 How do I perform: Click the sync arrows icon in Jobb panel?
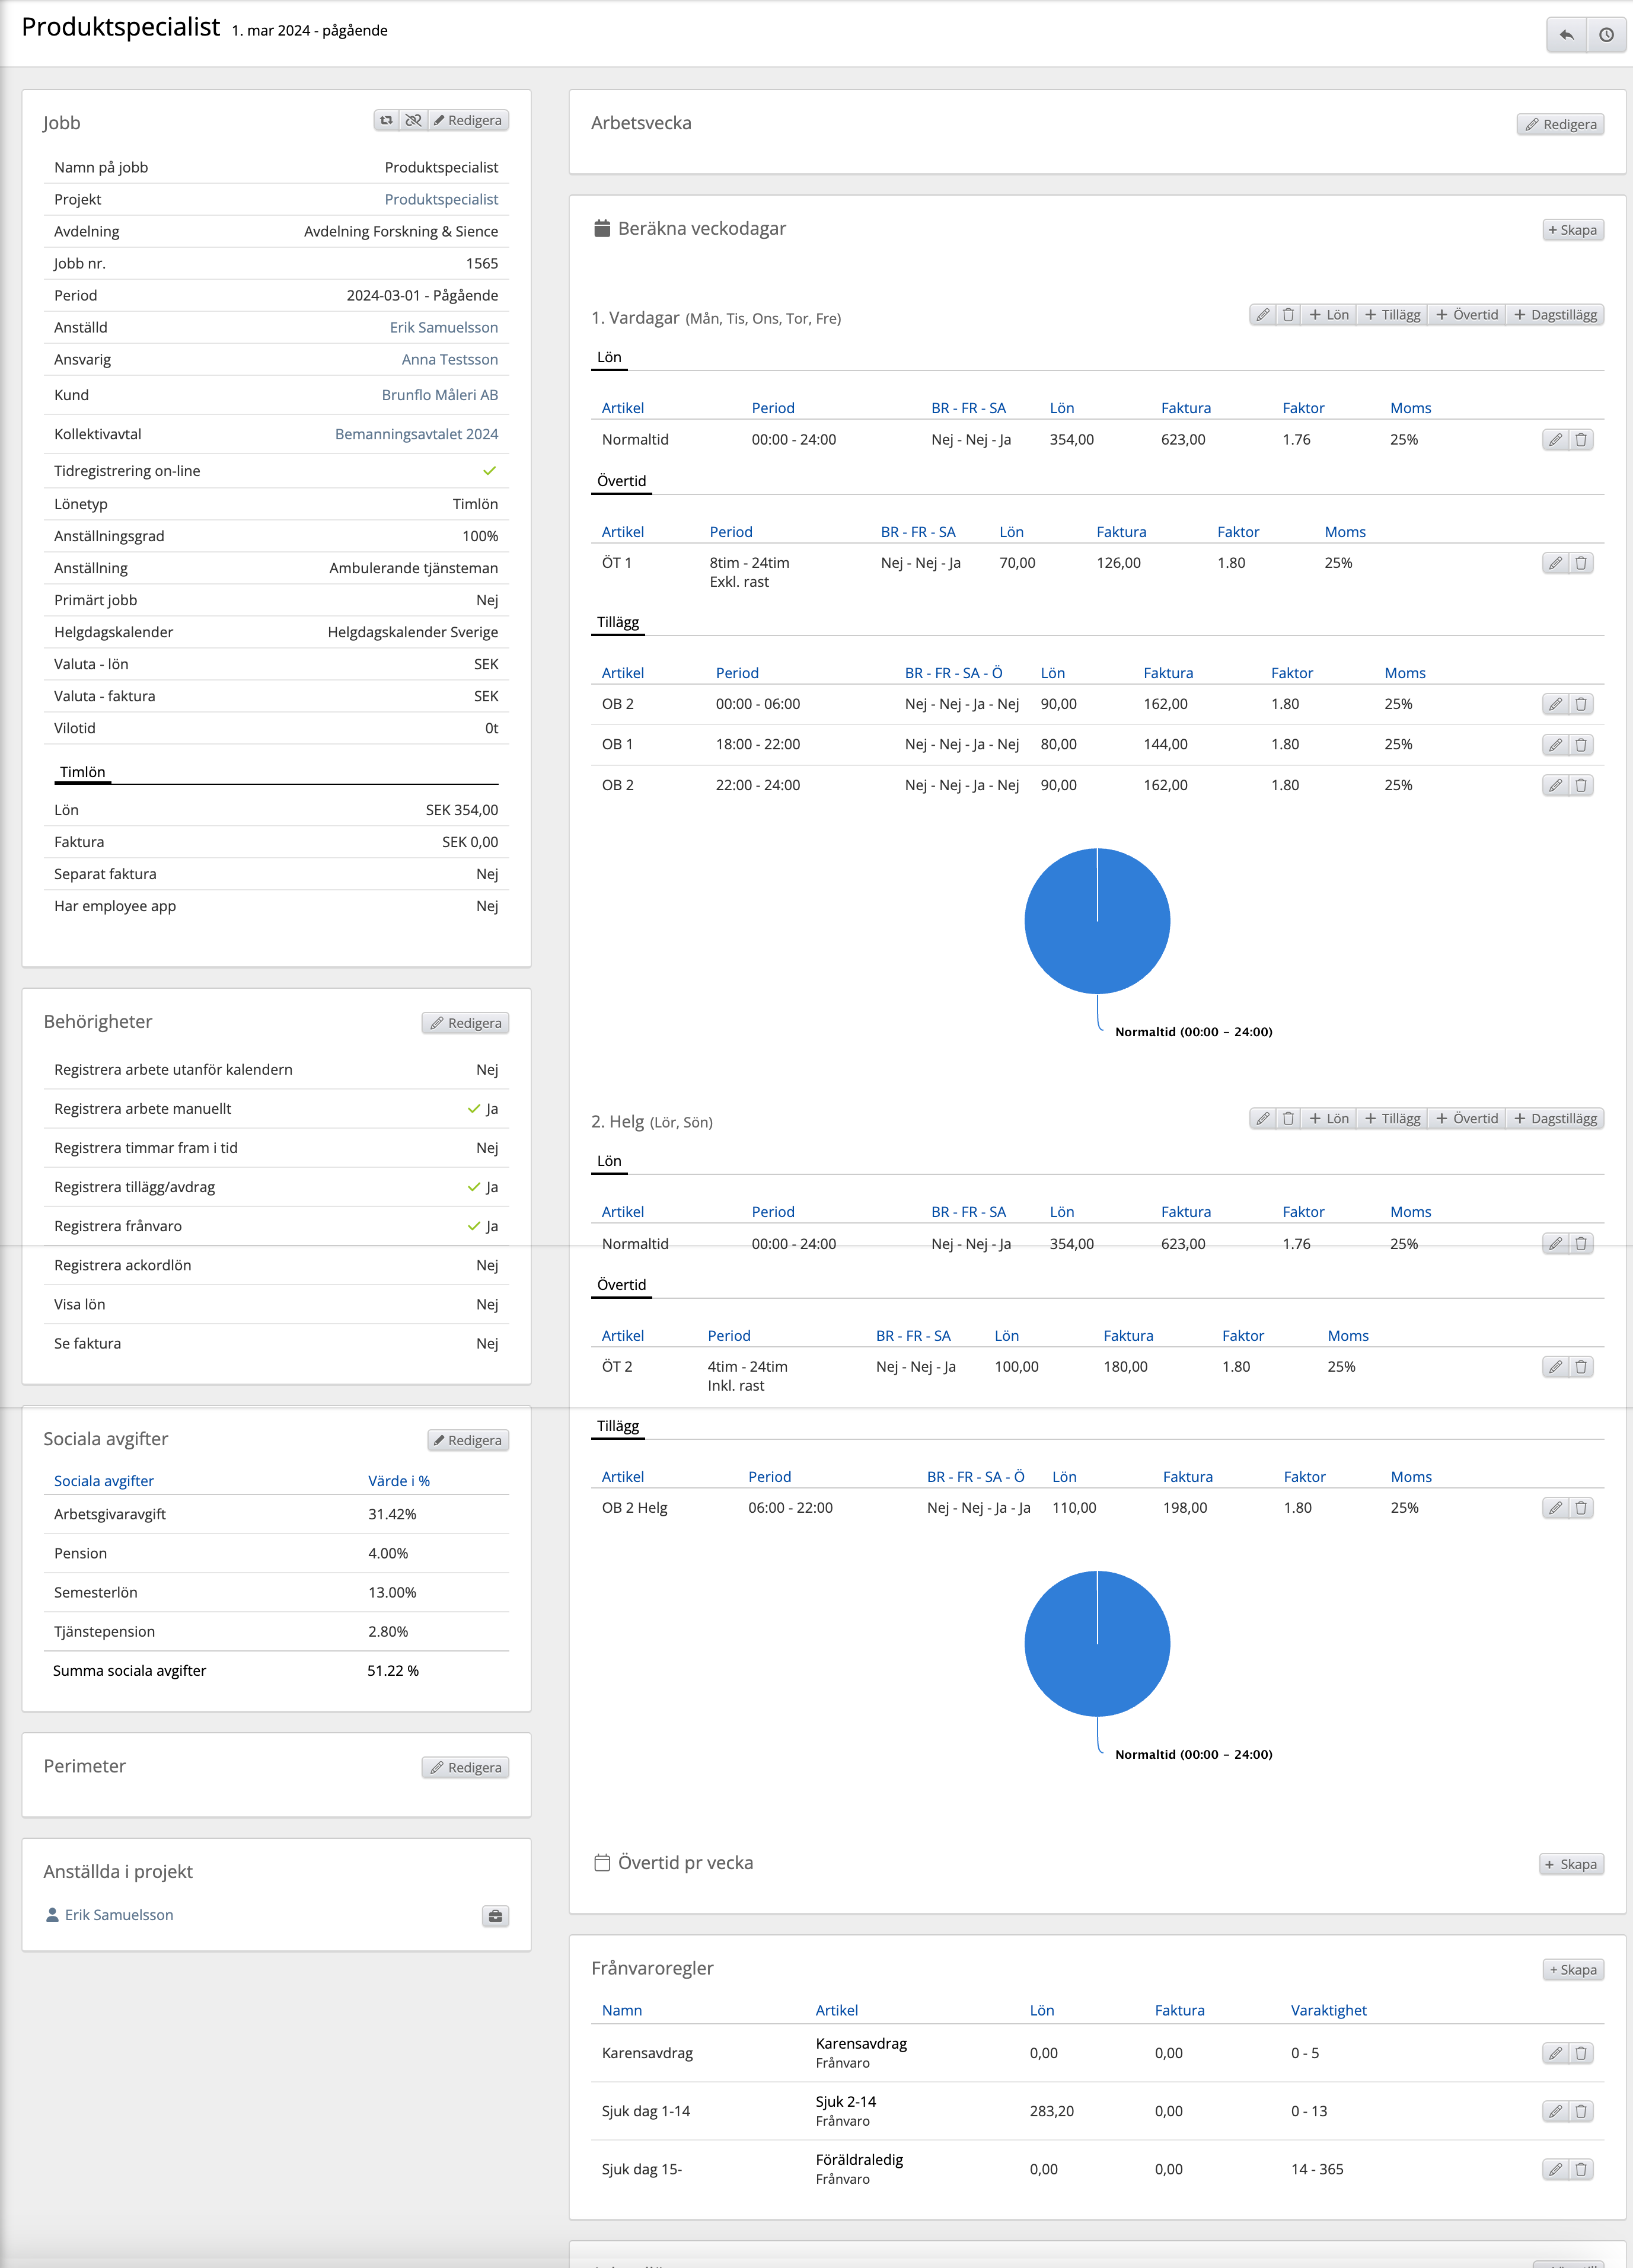(387, 120)
